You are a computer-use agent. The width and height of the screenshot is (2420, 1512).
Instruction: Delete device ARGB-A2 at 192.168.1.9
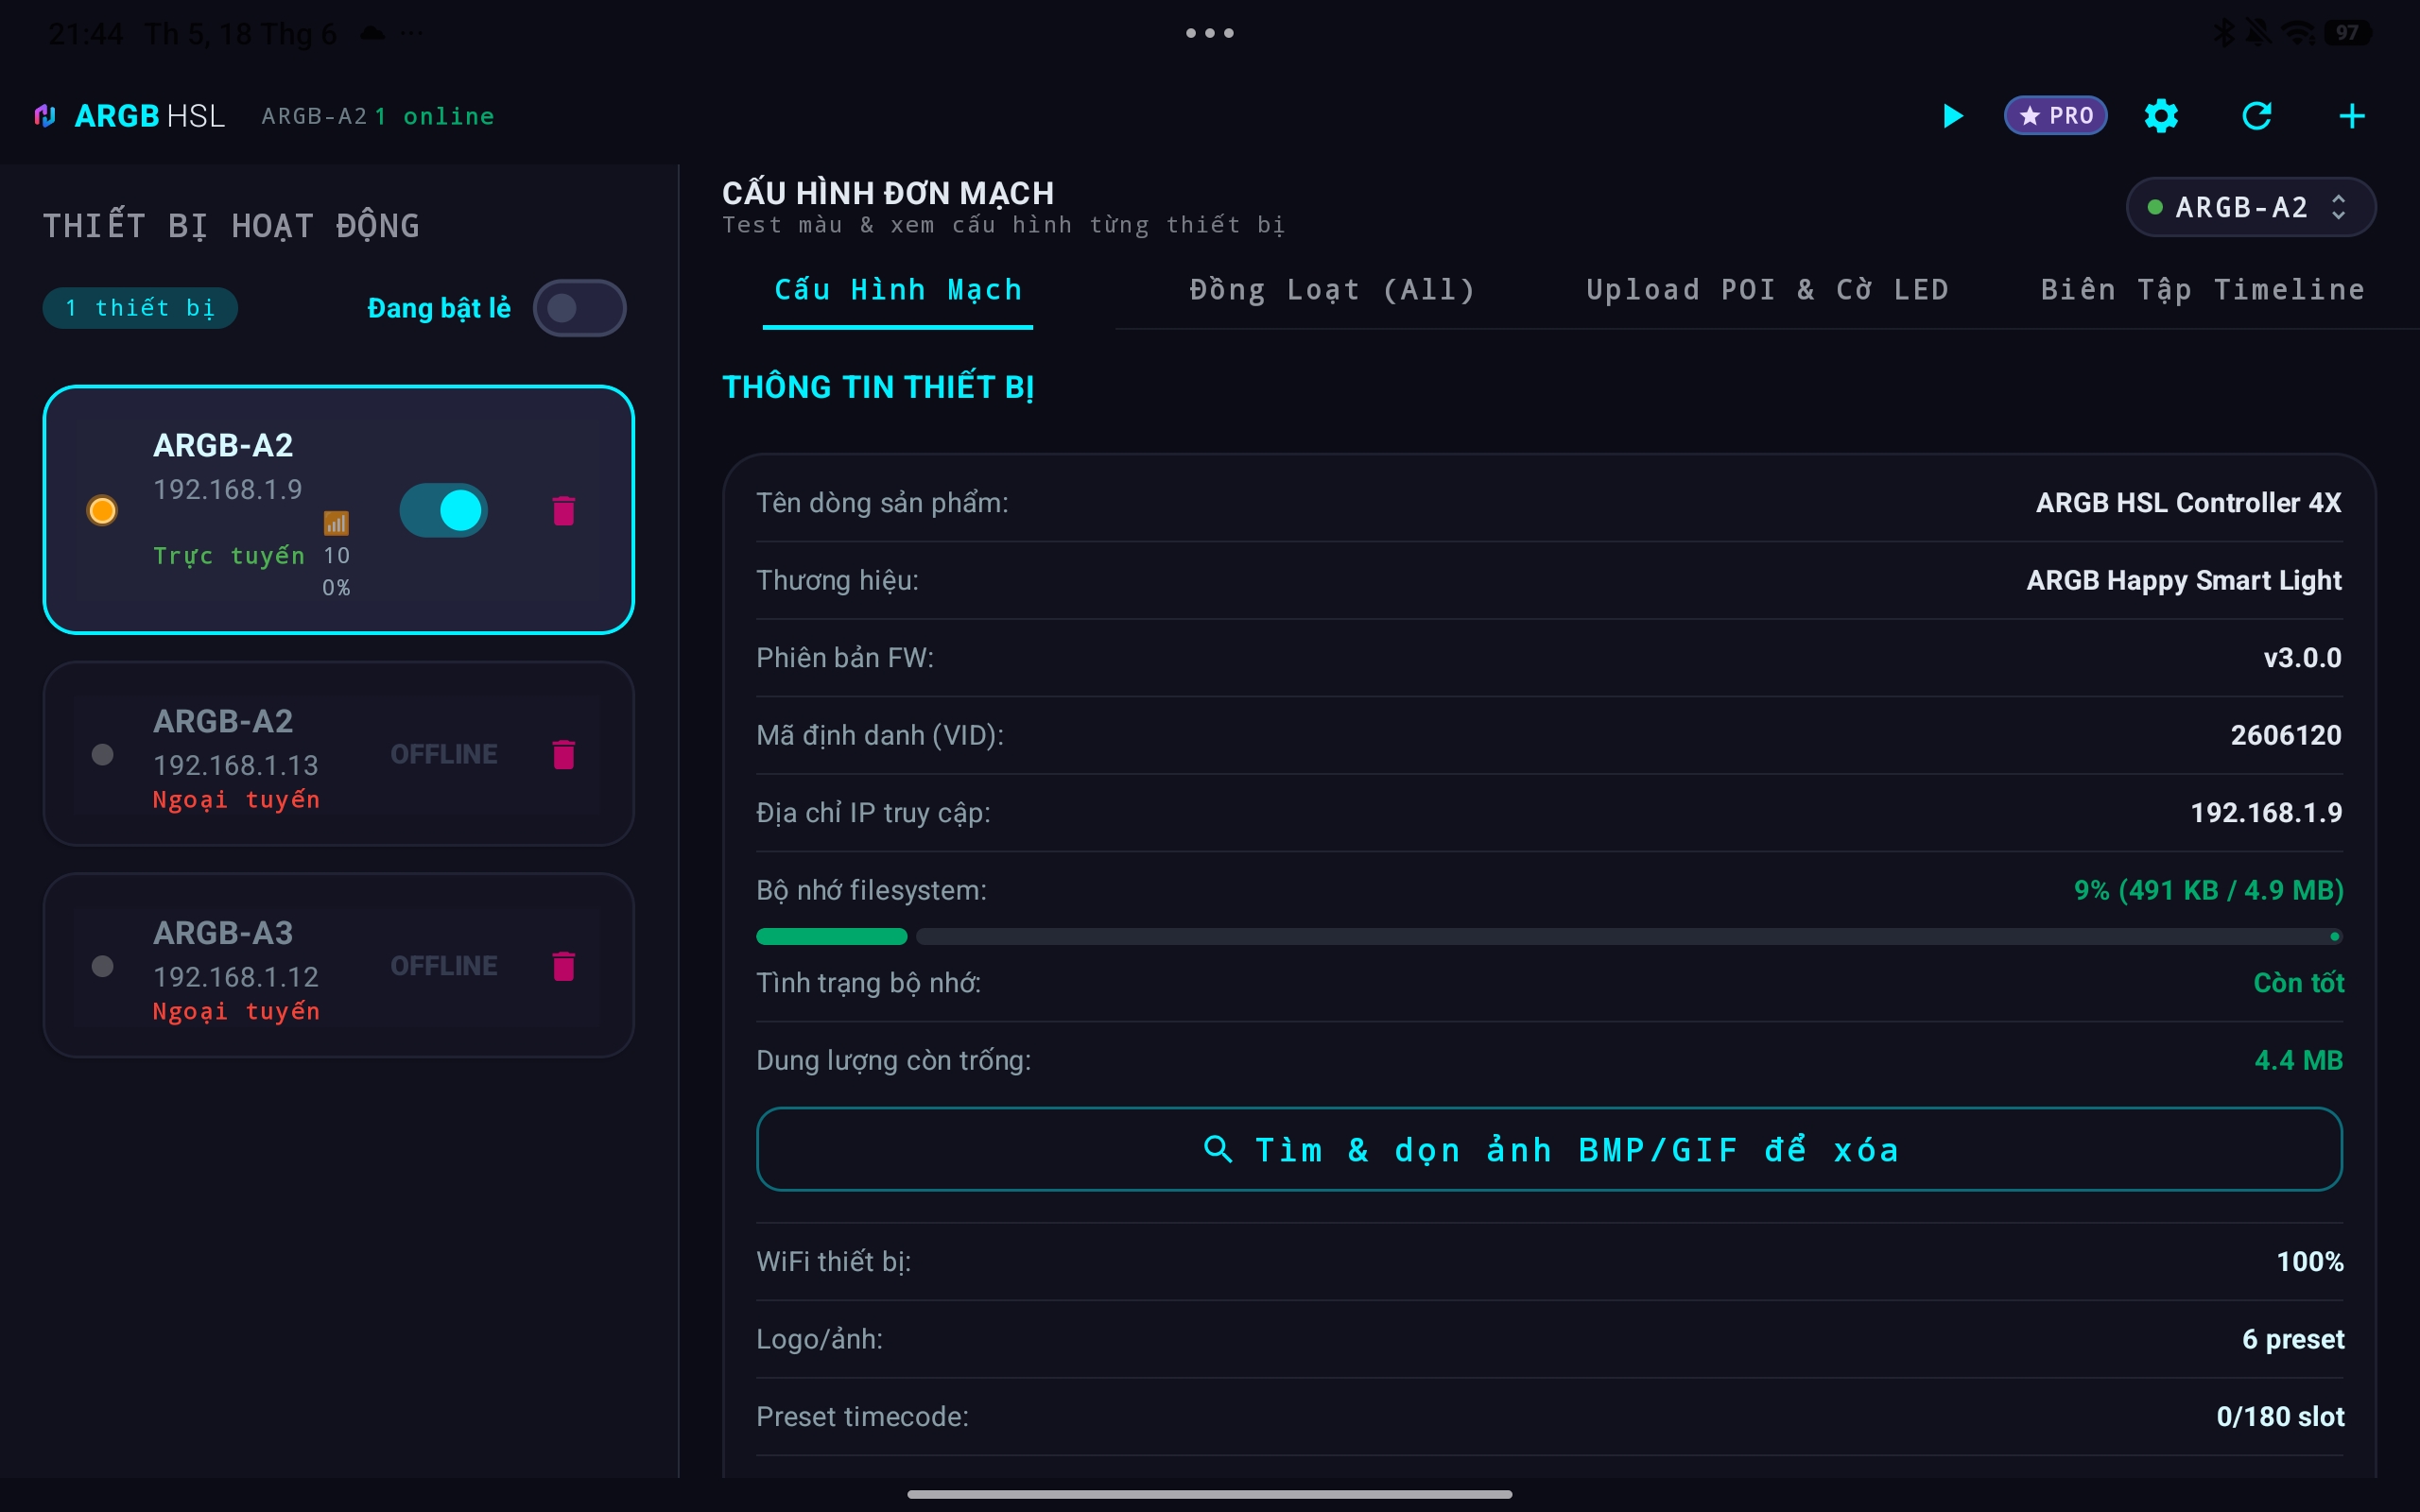point(564,511)
